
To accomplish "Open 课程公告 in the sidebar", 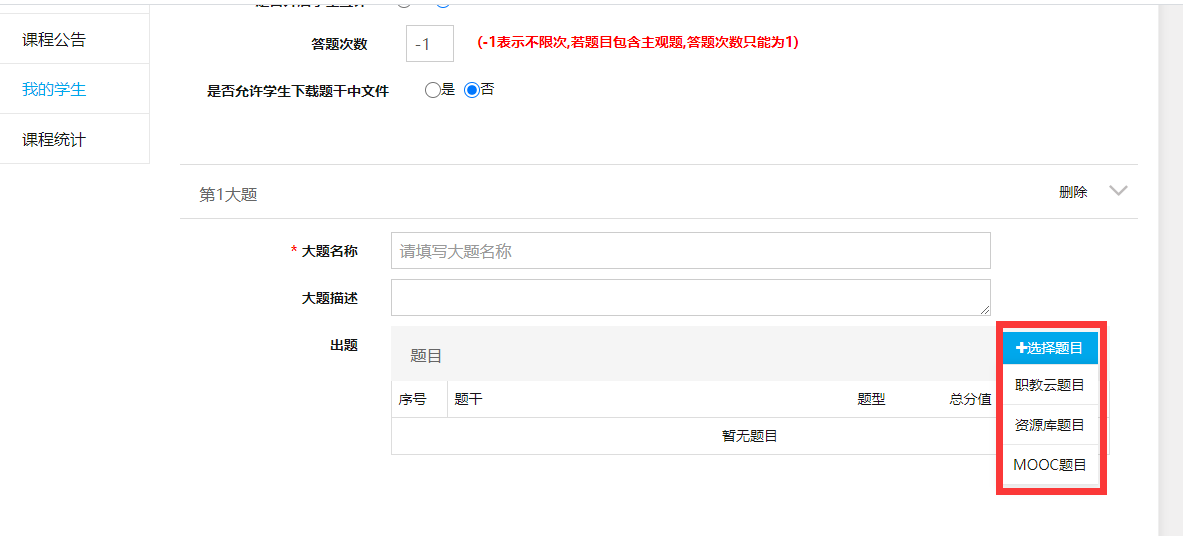I will tap(54, 39).
